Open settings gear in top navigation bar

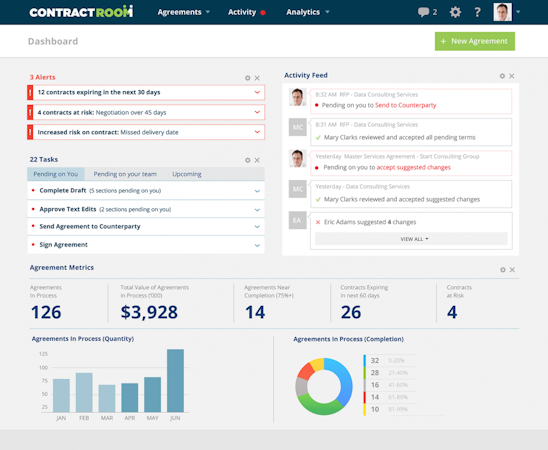(455, 12)
